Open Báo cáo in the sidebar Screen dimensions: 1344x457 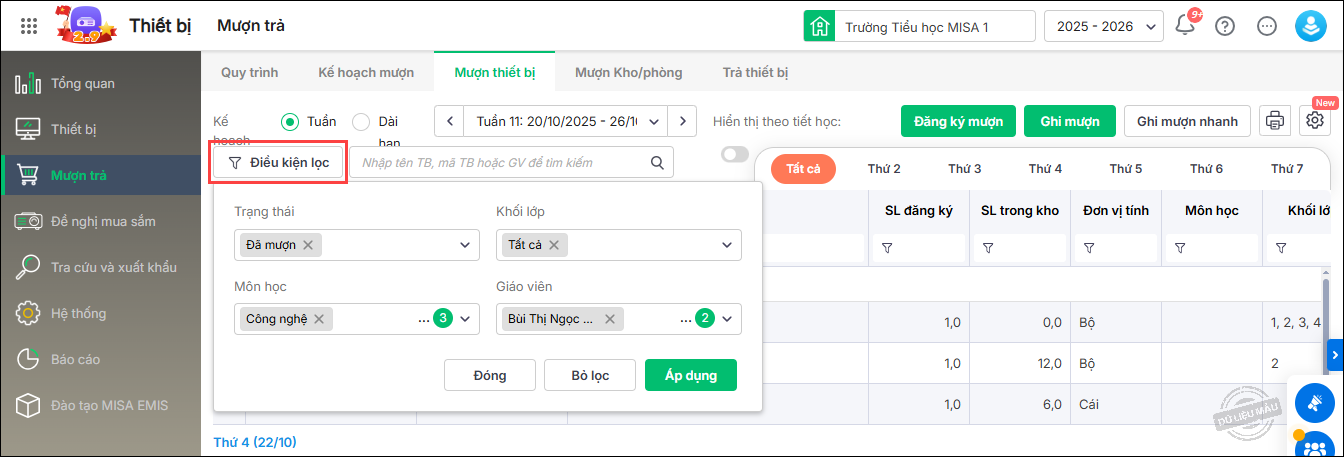click(75, 359)
